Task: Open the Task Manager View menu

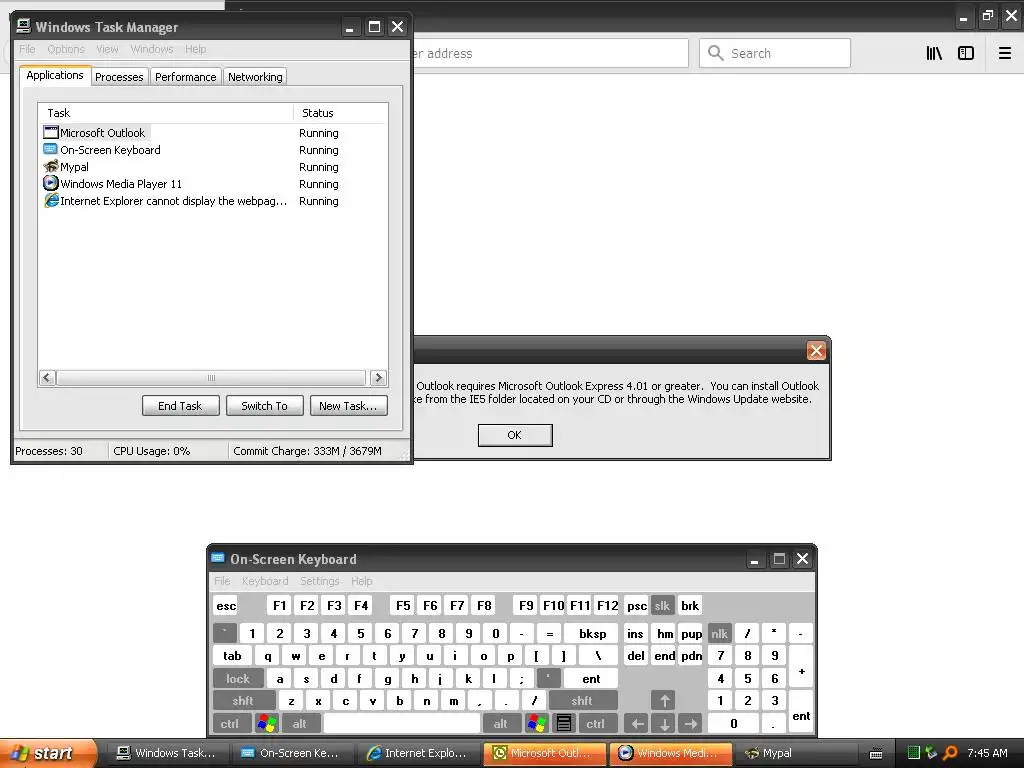Action: pos(108,49)
